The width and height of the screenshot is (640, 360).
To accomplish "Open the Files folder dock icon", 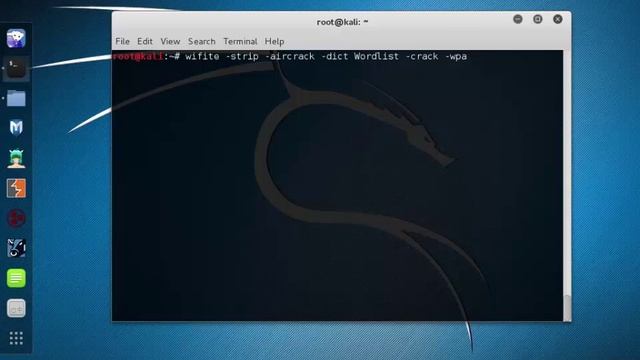I will tap(16, 98).
